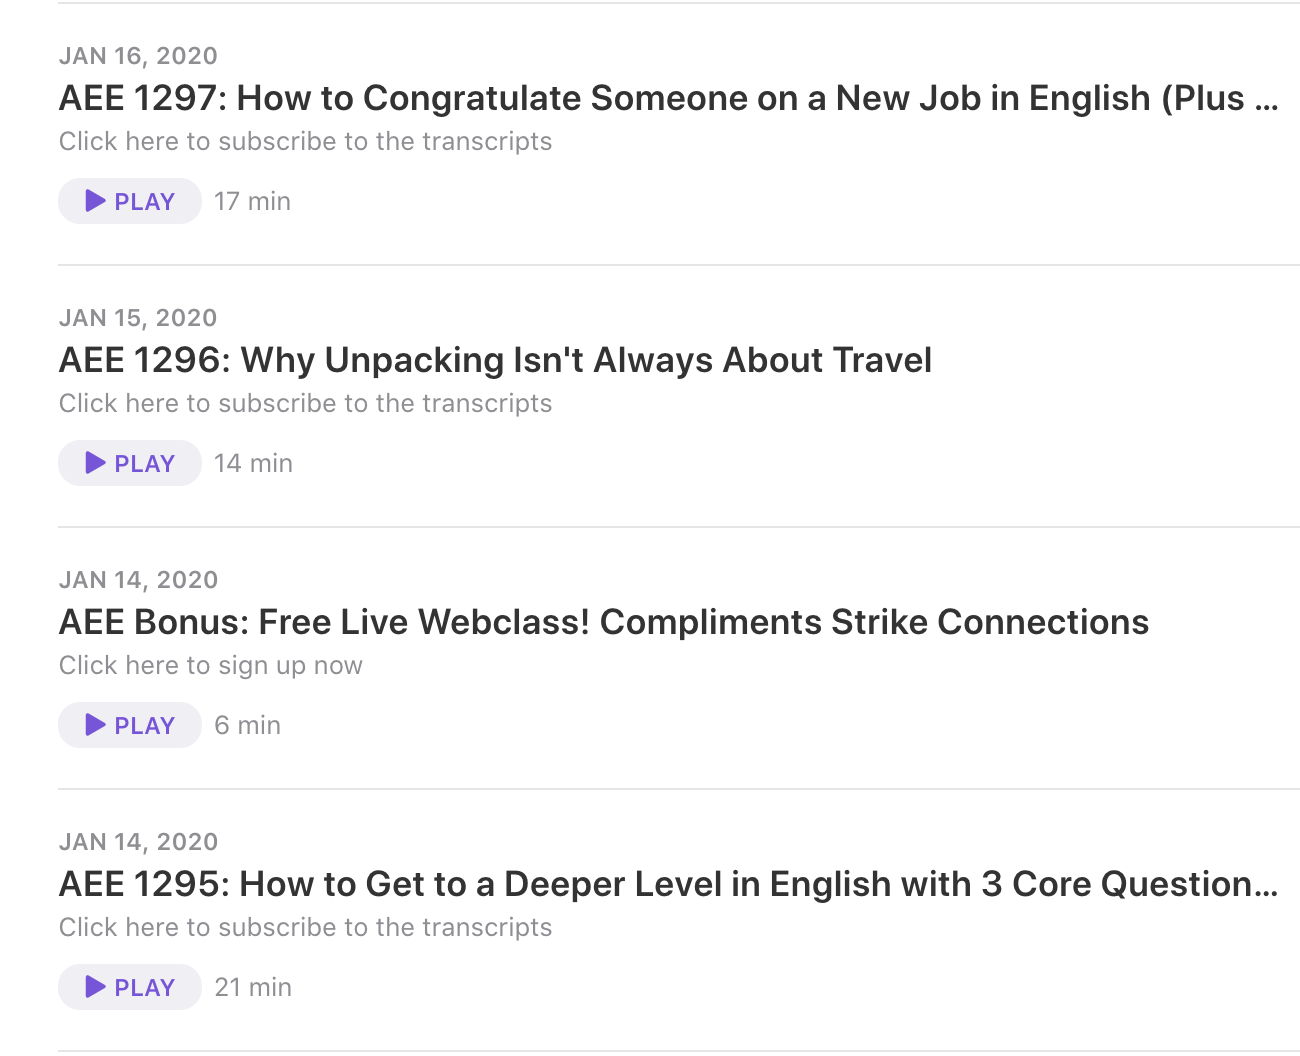Click the 14 min duration label
This screenshot has height=1056, width=1300.
click(x=253, y=463)
